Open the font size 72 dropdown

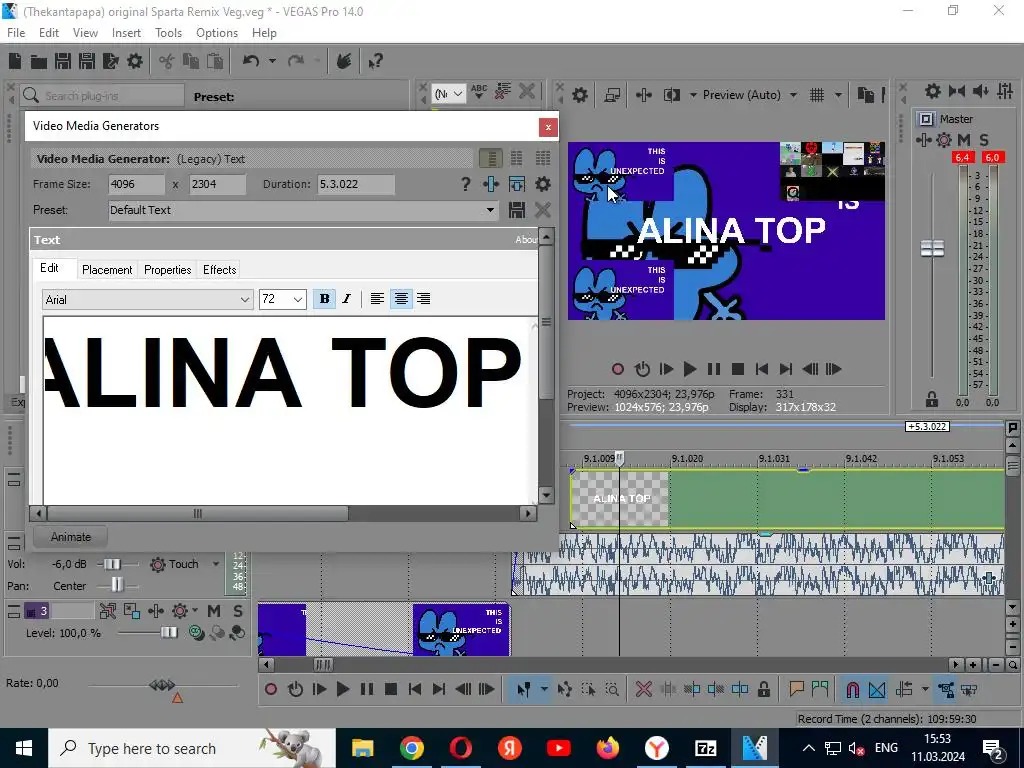click(x=298, y=300)
